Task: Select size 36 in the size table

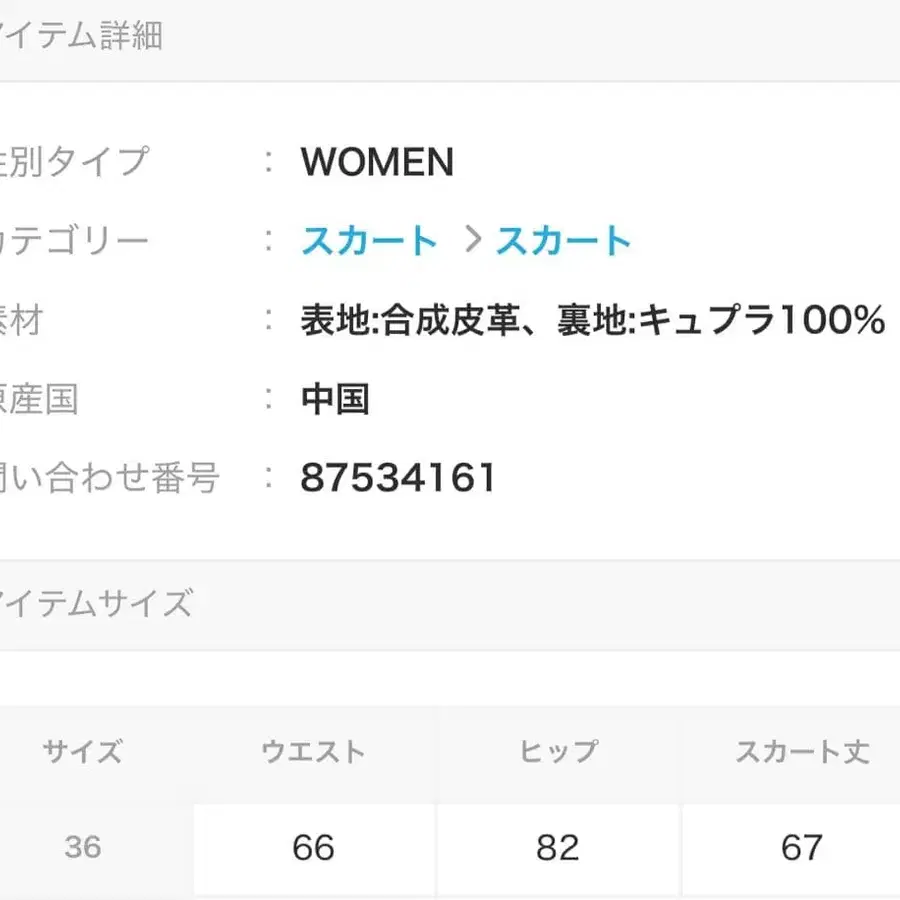Action: click(82, 848)
